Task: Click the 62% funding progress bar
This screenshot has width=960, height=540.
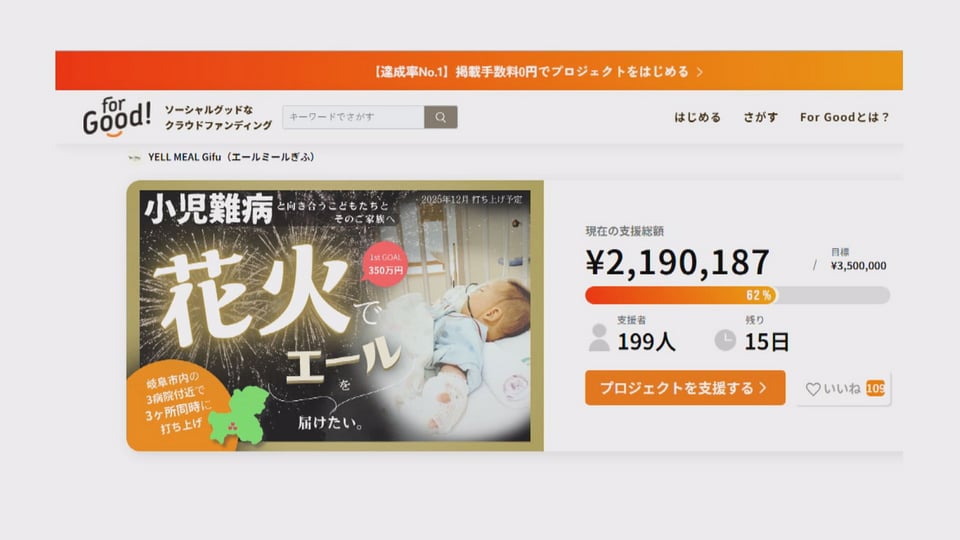Action: (737, 295)
